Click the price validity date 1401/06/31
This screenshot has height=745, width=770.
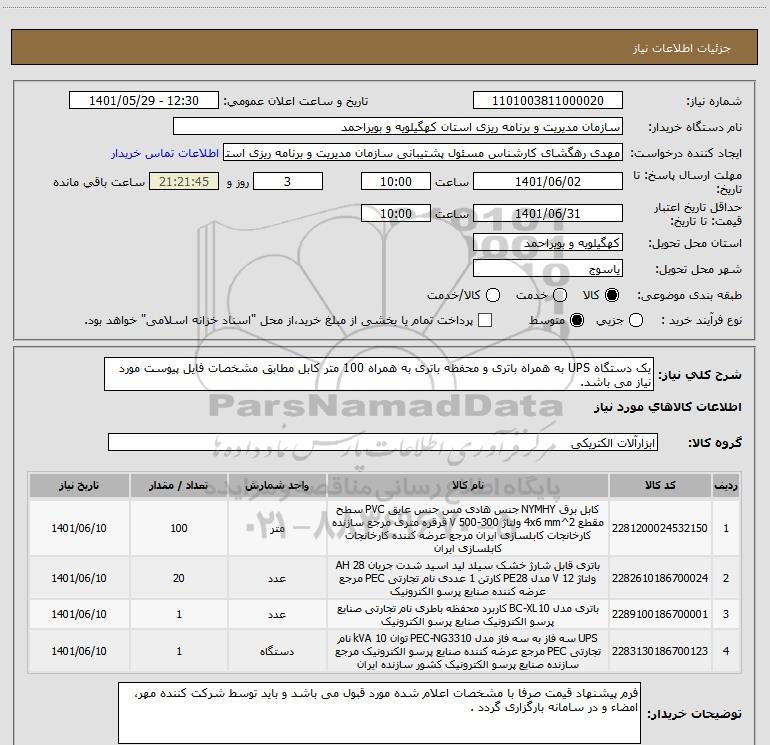point(548,214)
